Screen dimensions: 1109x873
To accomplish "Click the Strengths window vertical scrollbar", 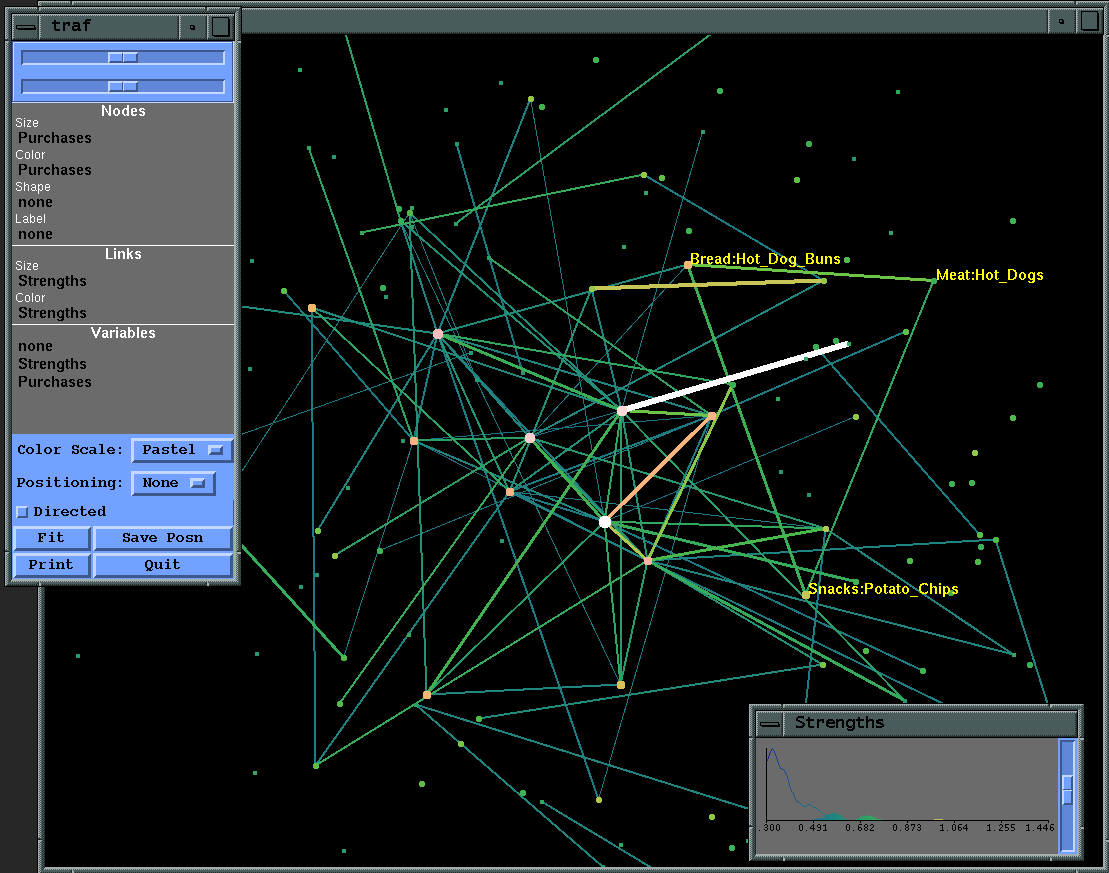I will pos(1067,790).
